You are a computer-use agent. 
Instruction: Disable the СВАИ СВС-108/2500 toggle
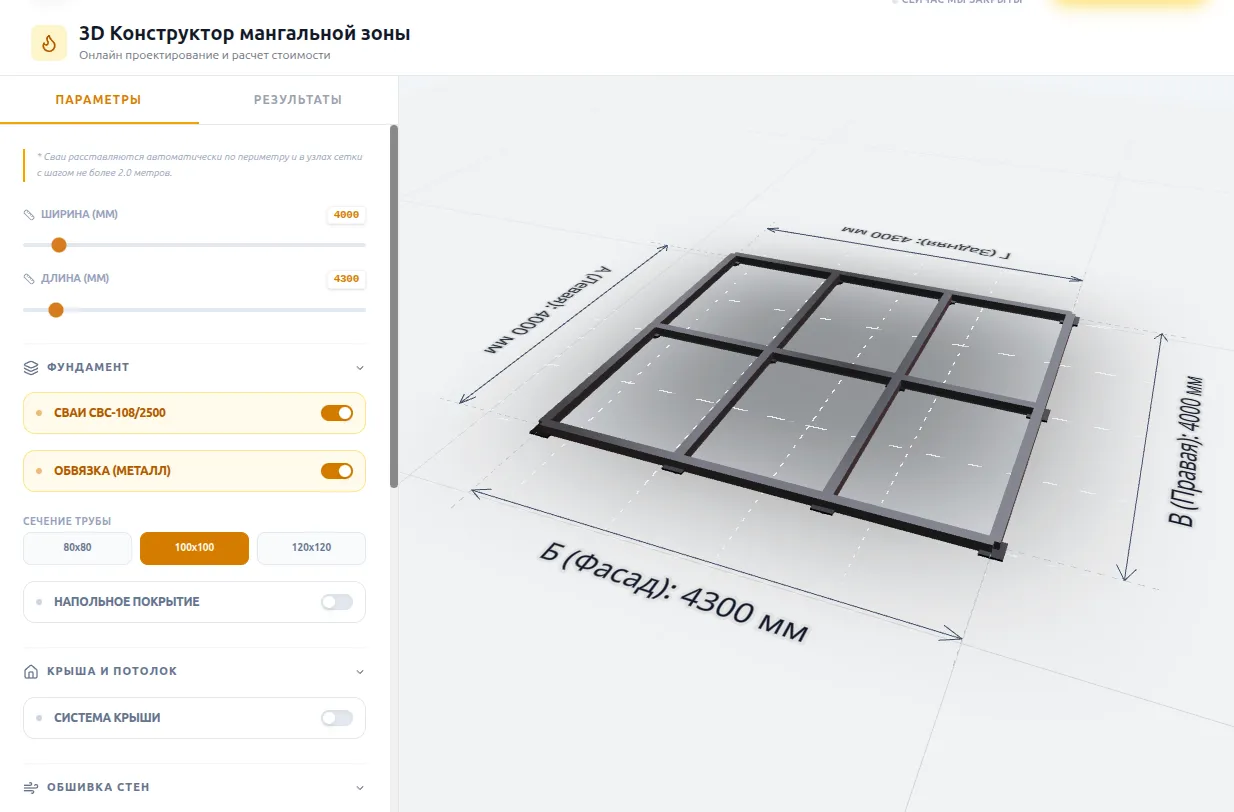[x=337, y=413]
